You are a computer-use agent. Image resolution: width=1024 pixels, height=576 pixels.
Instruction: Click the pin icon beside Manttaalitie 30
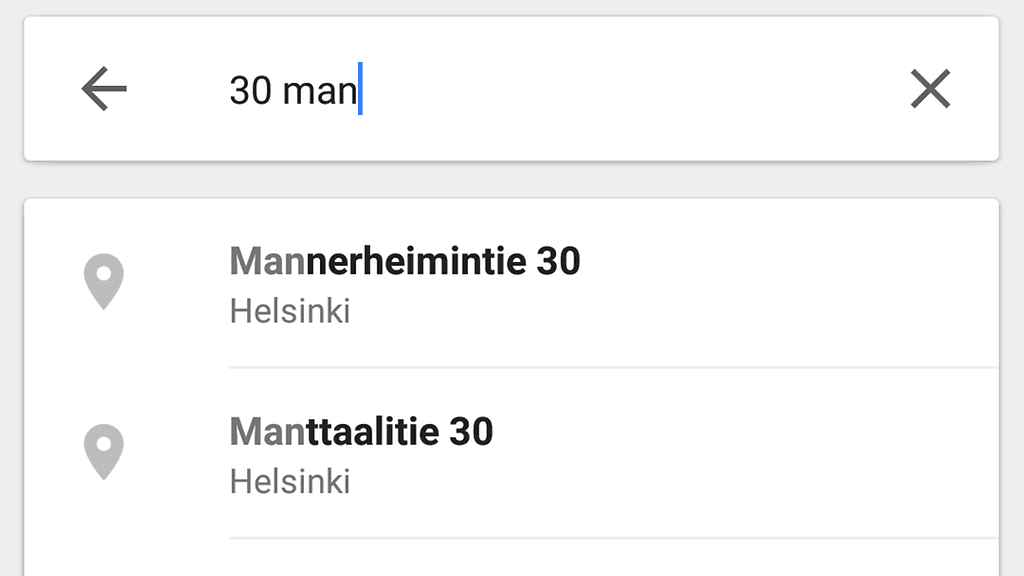pos(104,451)
